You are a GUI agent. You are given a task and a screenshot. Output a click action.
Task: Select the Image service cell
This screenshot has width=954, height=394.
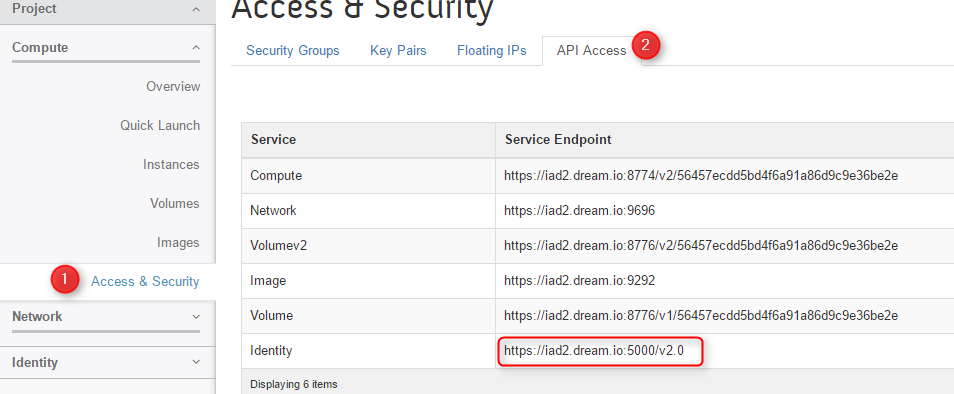[369, 281]
